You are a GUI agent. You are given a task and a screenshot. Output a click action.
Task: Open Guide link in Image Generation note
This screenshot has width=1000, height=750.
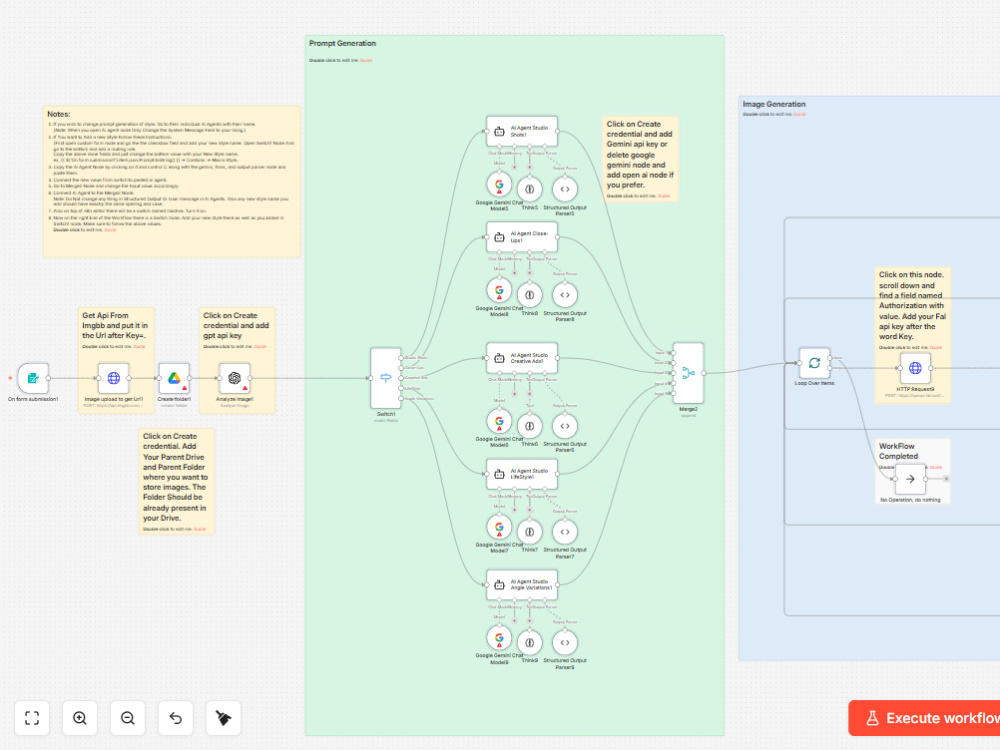800,114
